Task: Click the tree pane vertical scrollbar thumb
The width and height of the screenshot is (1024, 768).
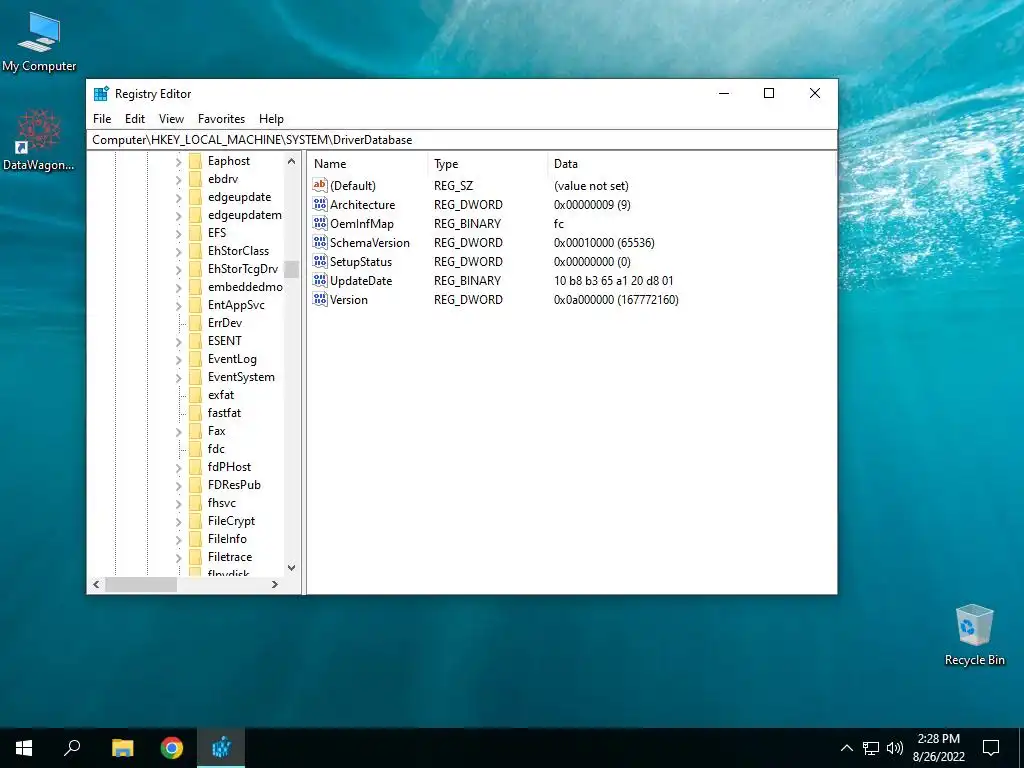Action: pos(291,269)
